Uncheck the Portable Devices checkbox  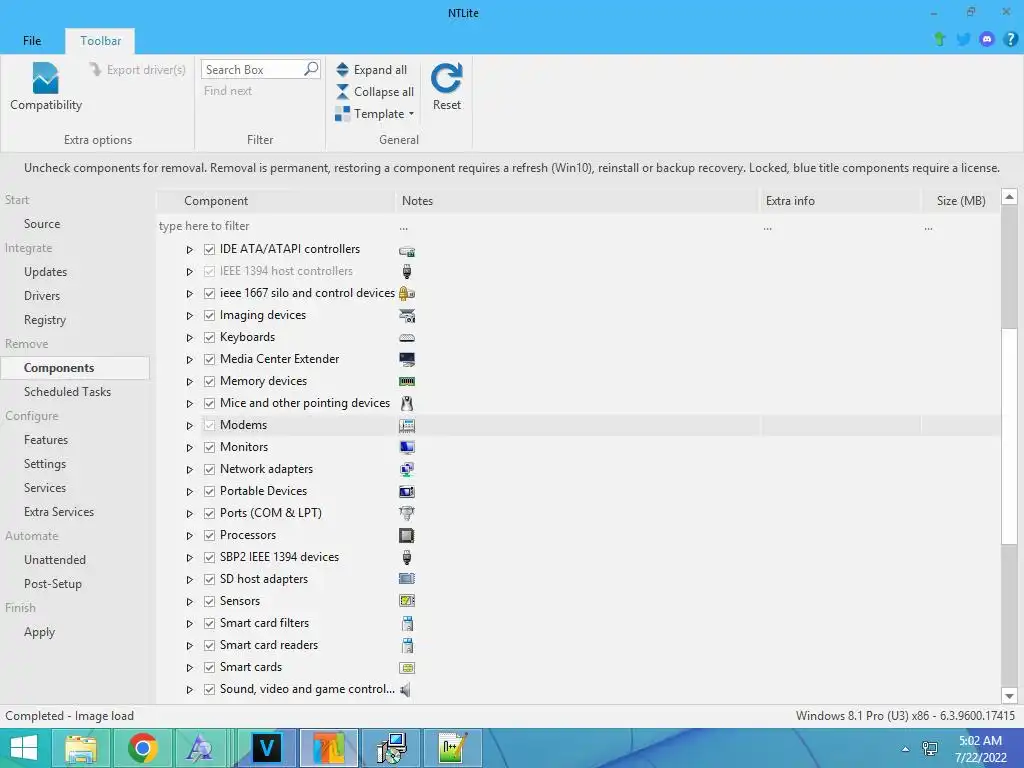click(x=209, y=491)
